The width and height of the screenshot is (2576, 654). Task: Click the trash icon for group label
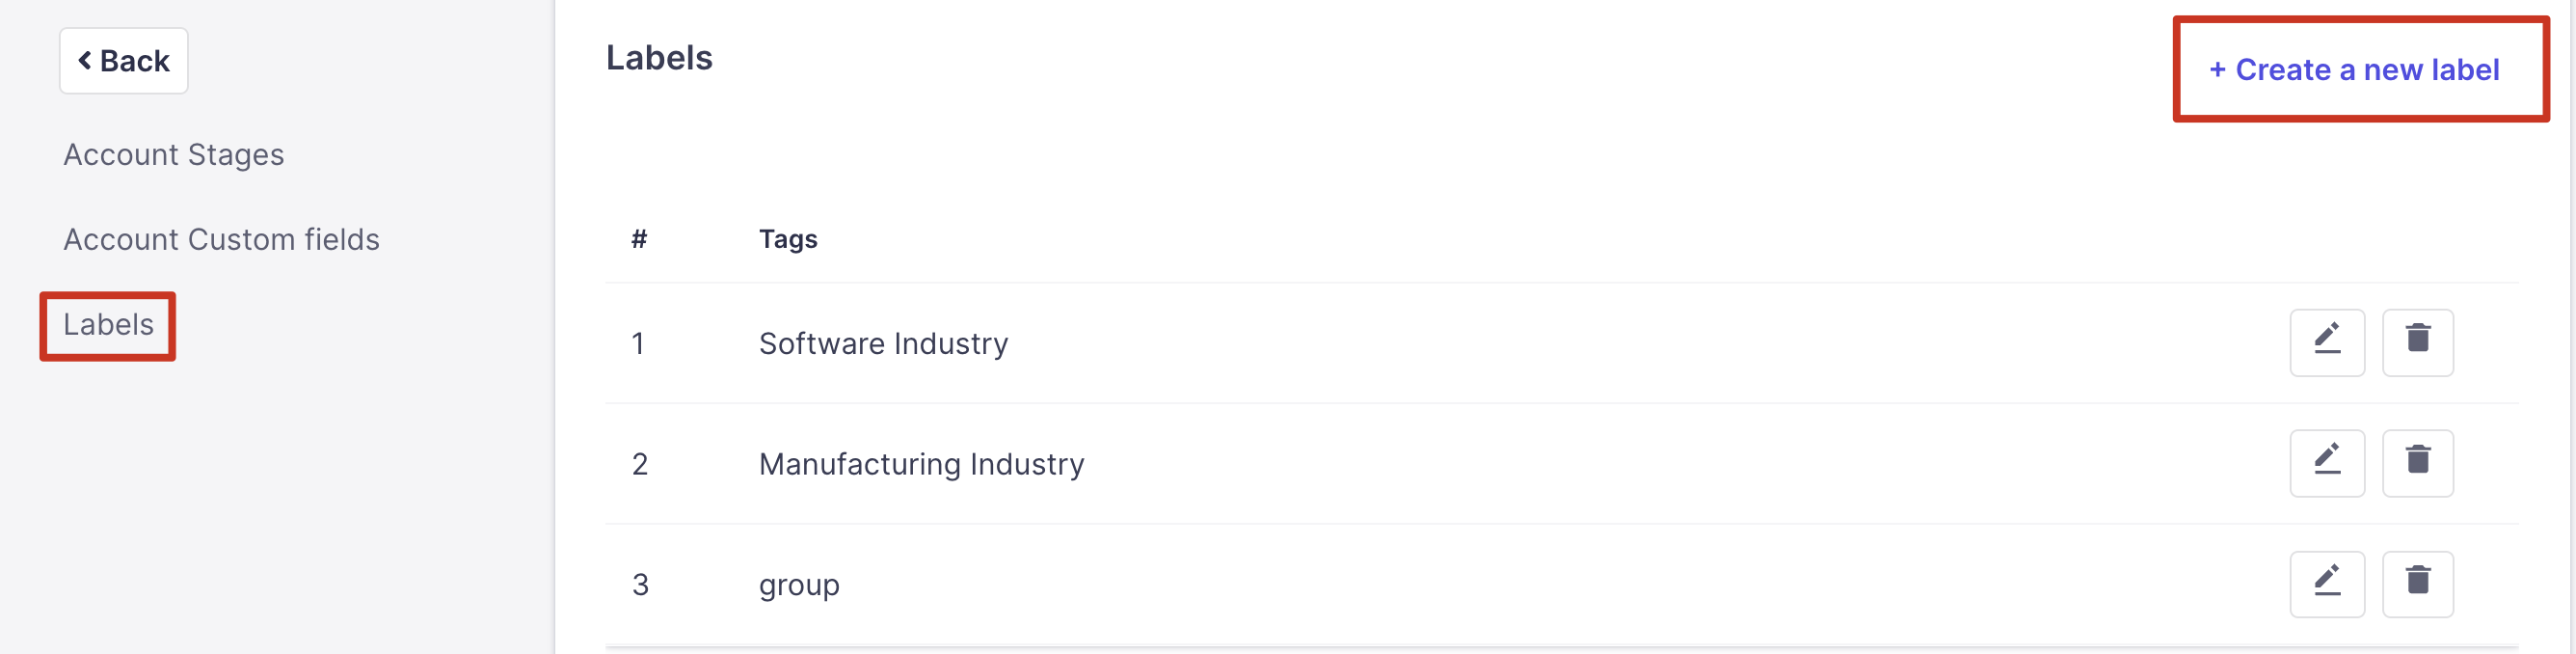coord(2417,584)
